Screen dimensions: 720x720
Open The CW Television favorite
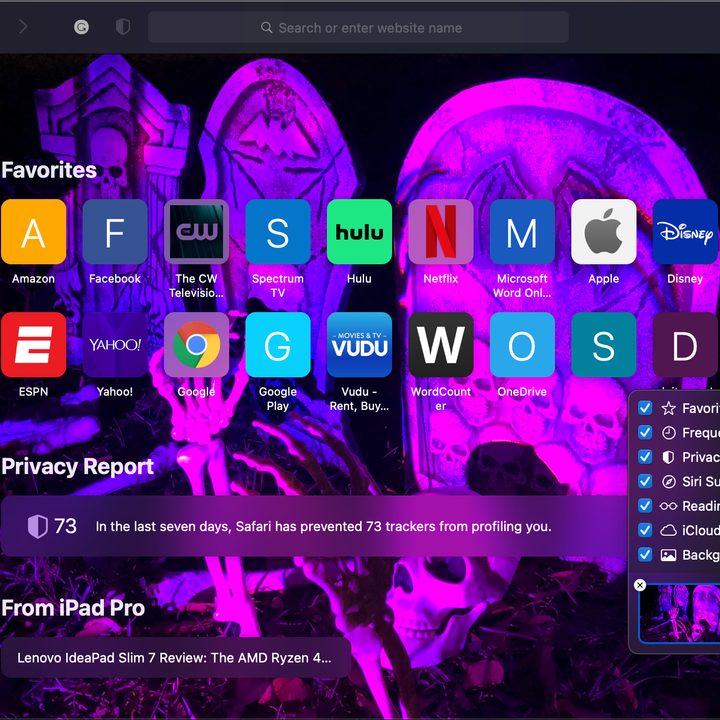coord(197,232)
